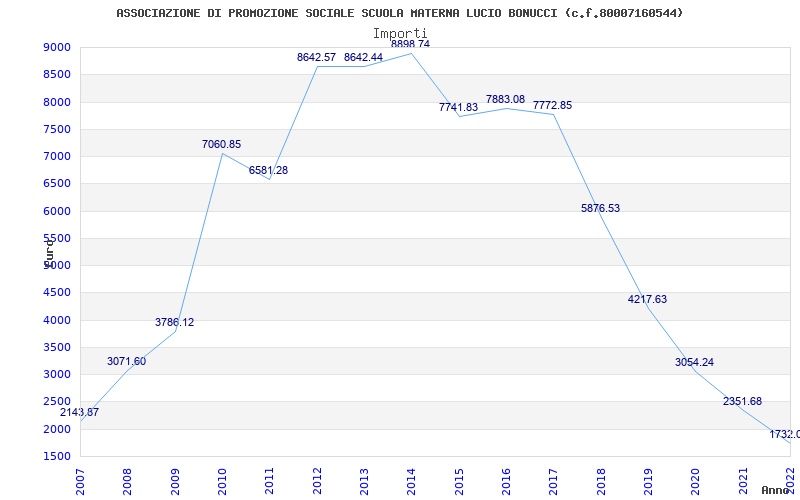This screenshot has width=800, height=500.
Task: Select the 'Importi' chart subtitle
Action: [400, 34]
